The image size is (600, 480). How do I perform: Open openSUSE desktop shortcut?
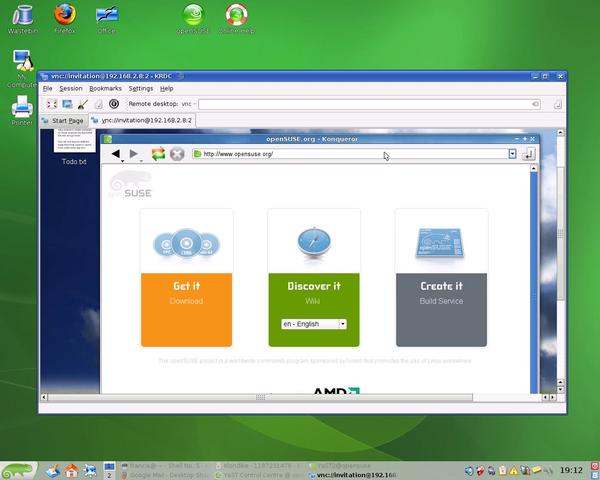pyautogui.click(x=193, y=19)
